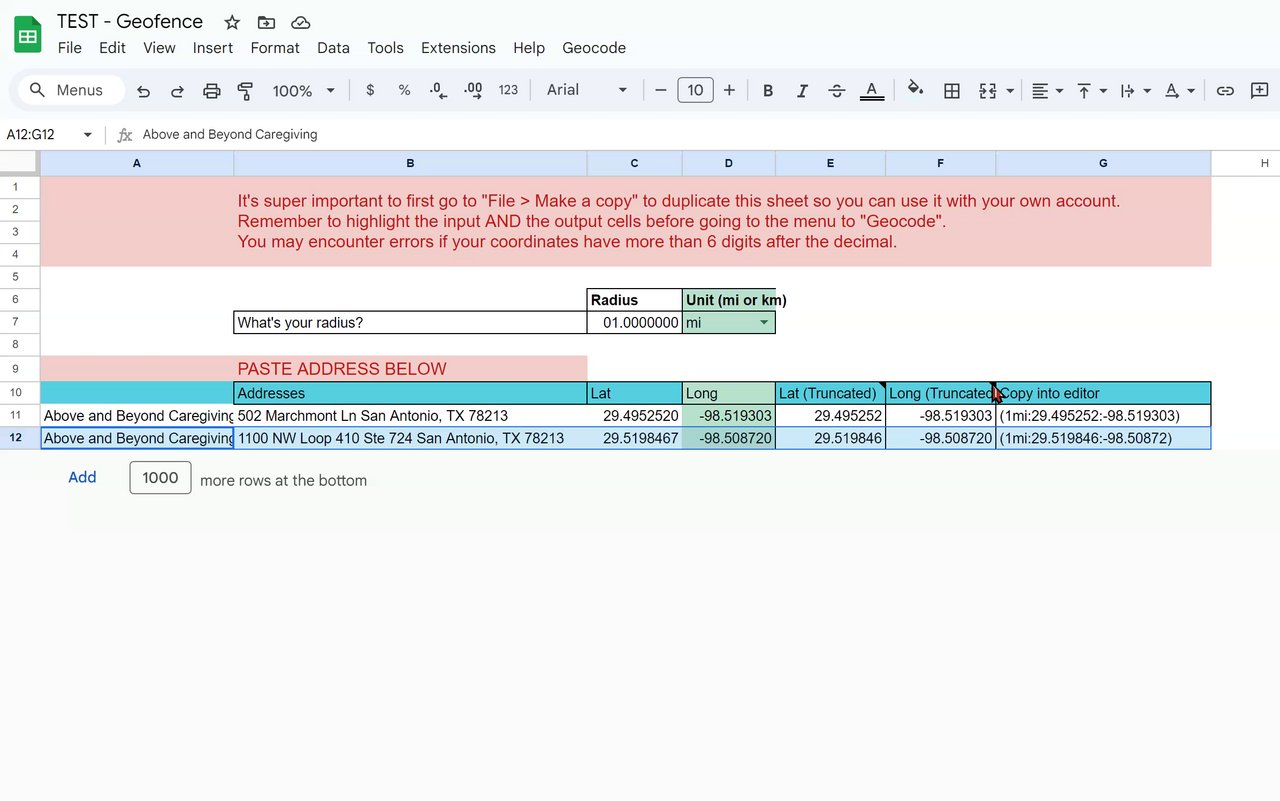The height and width of the screenshot is (801, 1280).
Task: Click the formula bar text
Action: coord(230,134)
